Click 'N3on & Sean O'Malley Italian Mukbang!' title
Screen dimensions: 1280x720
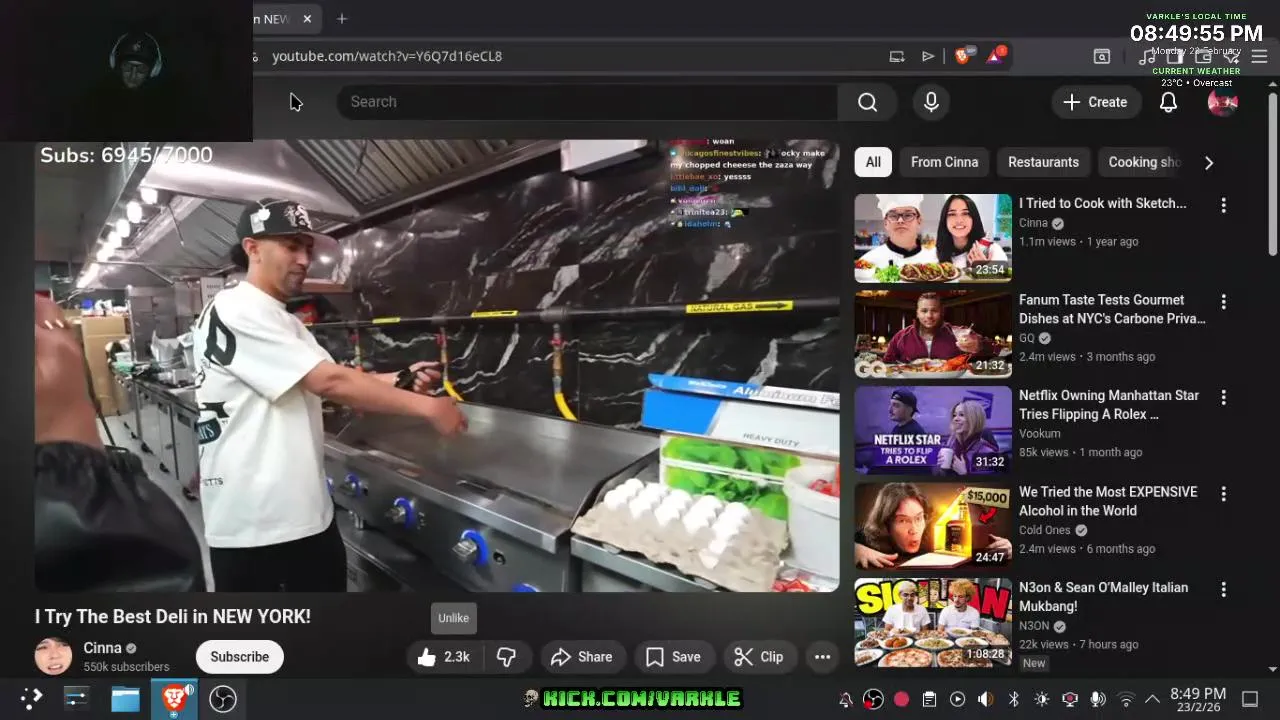[x=1104, y=597]
